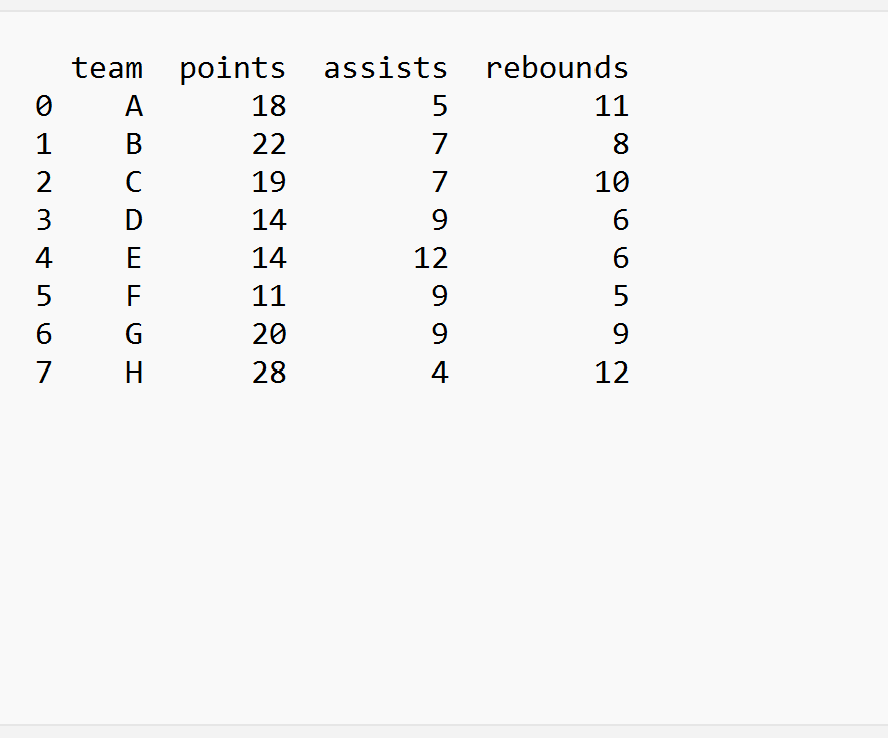This screenshot has height=738, width=888.
Task: Click rebounds value 10
Action: (612, 182)
